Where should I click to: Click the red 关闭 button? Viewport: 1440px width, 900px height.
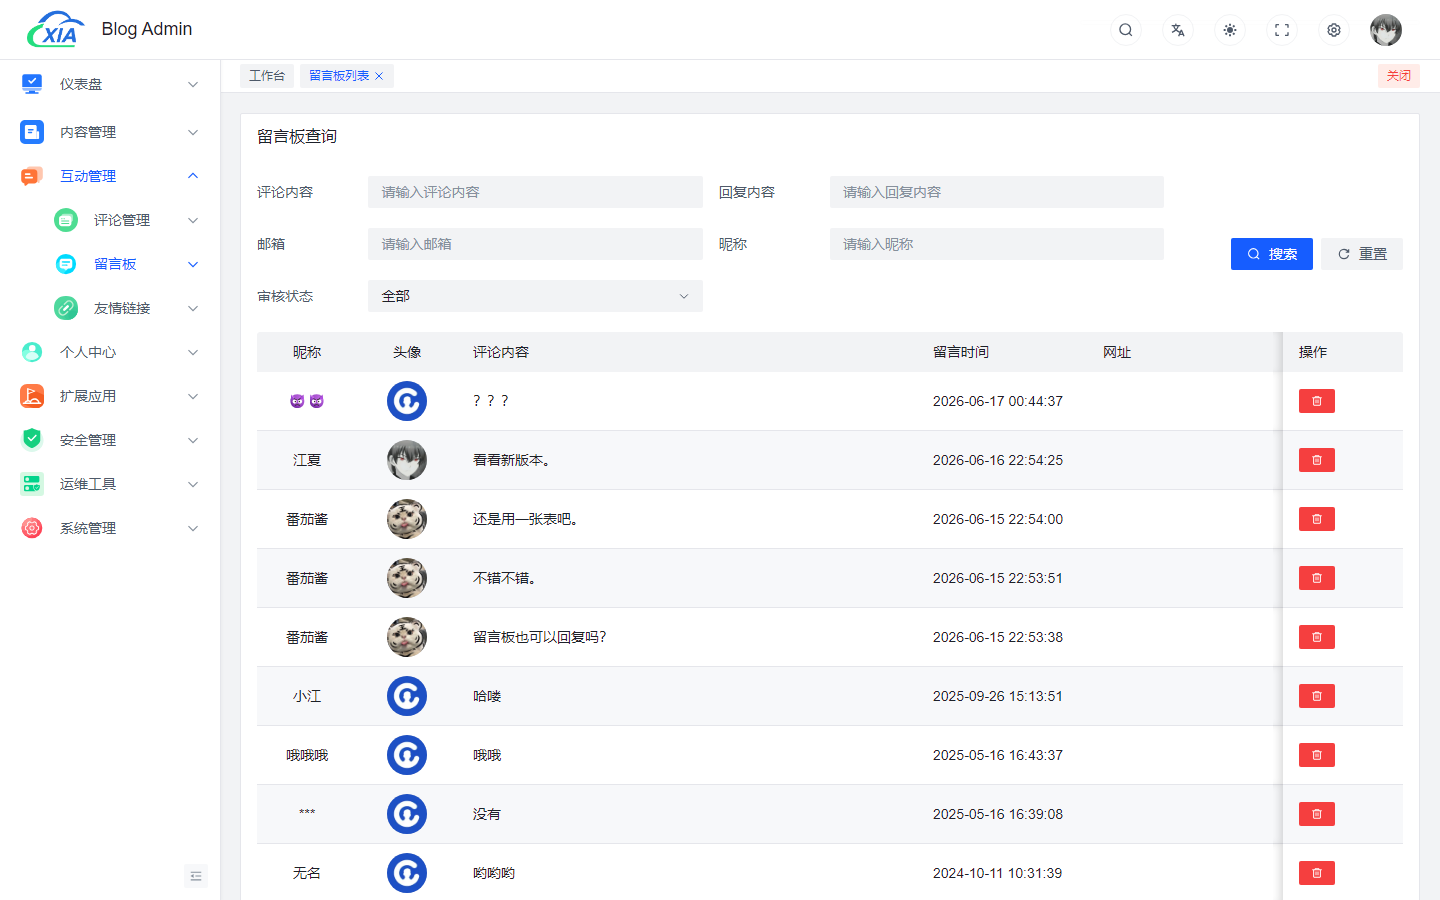[x=1398, y=76]
